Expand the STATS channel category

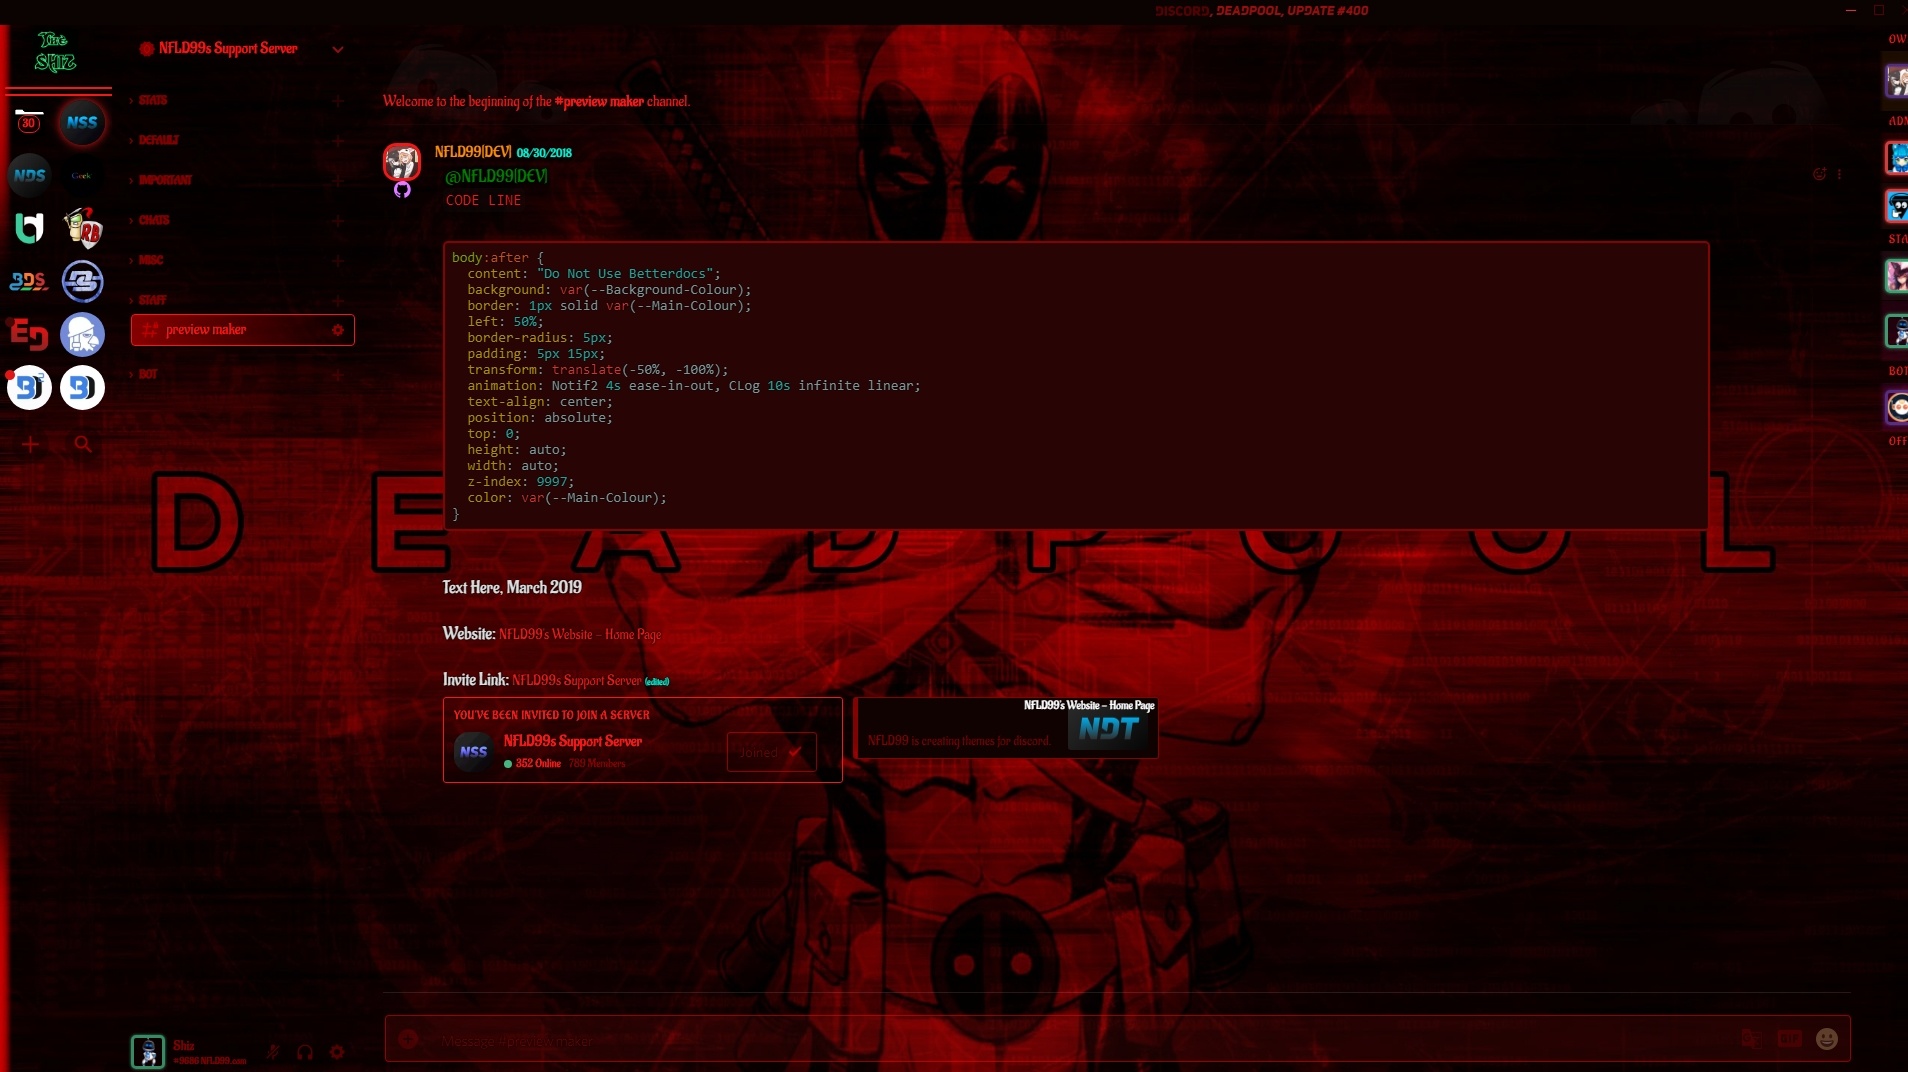(x=152, y=100)
